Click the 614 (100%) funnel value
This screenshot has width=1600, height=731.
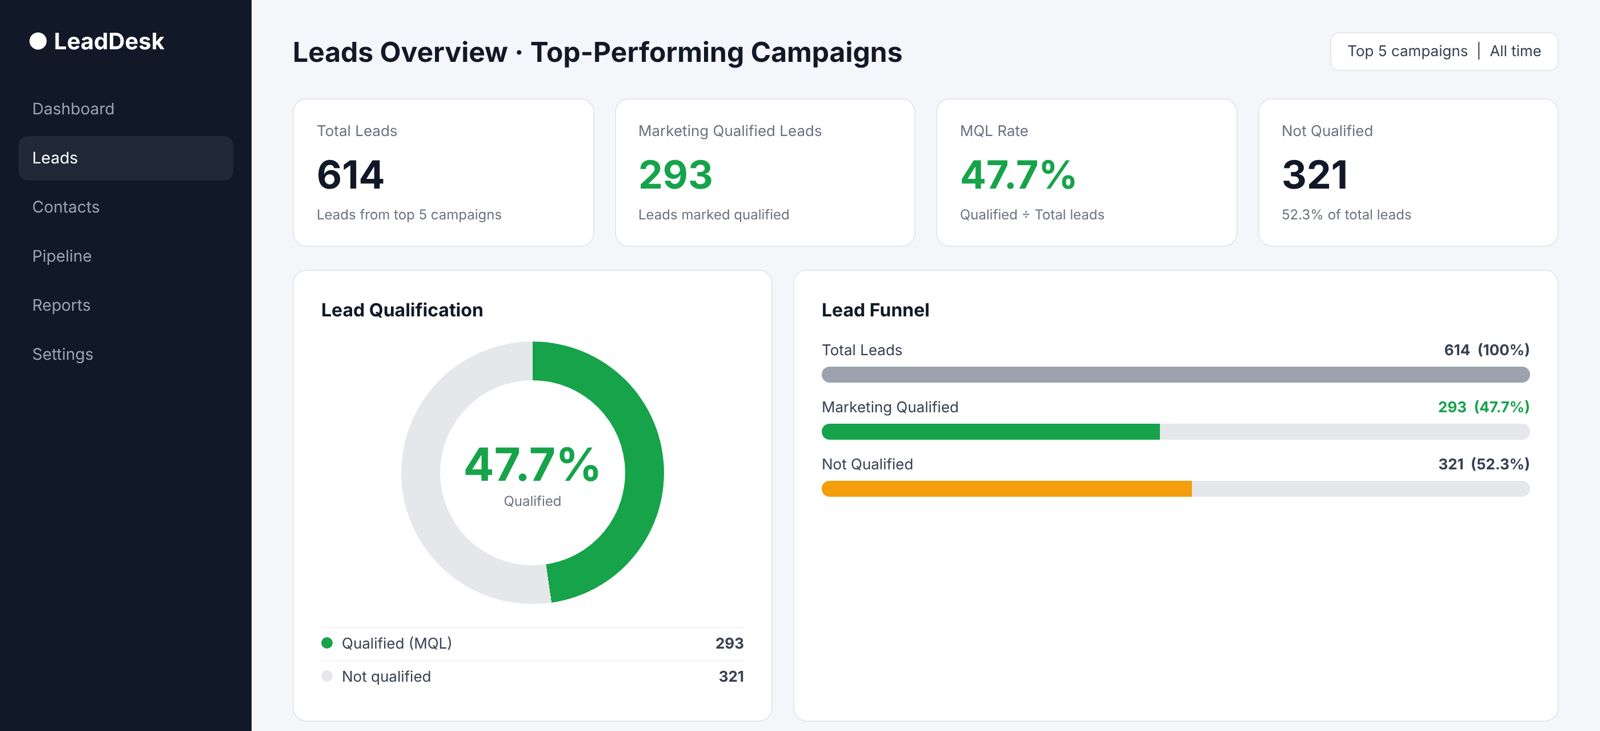1487,350
